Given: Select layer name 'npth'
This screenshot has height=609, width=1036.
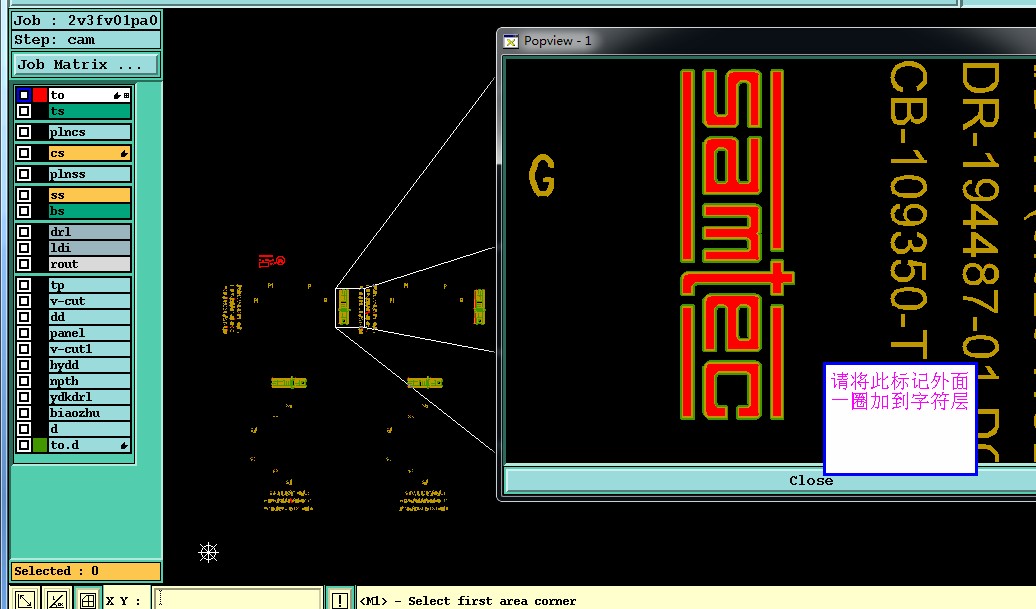Looking at the screenshot, I should (89, 381).
